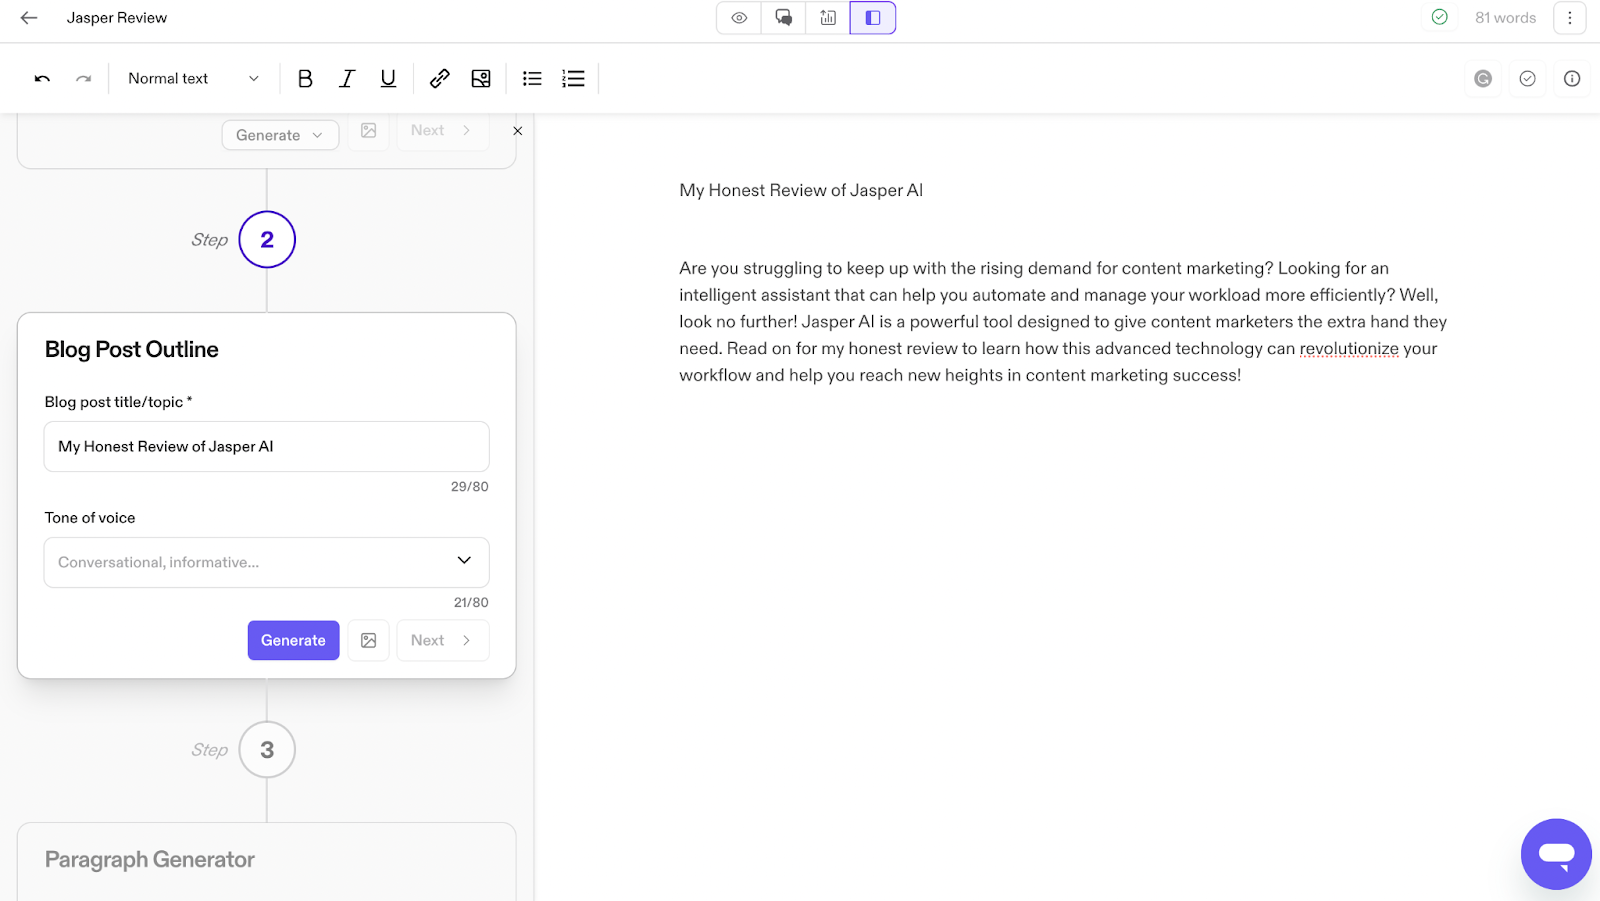1600x901 pixels.
Task: Open the document info icon
Action: [1572, 78]
